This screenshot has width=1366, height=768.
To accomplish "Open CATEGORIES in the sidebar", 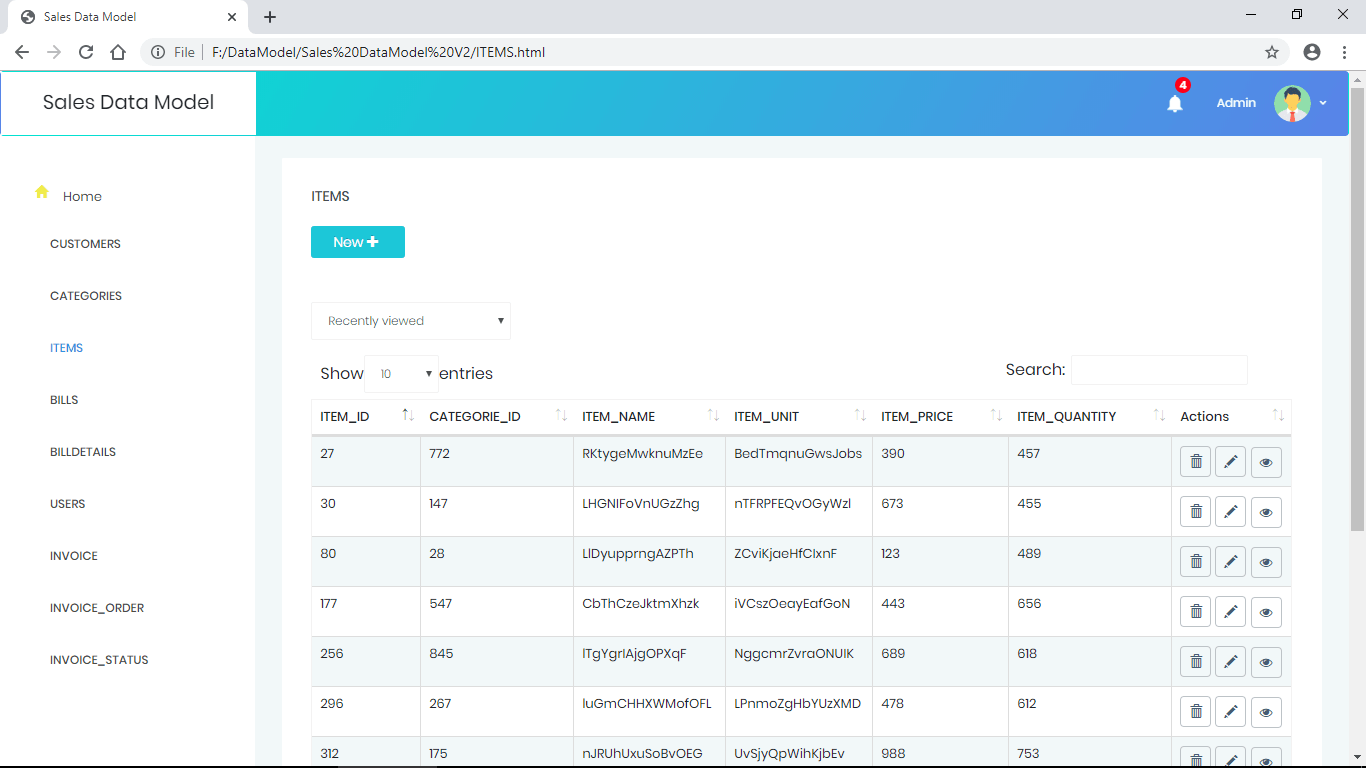I will pyautogui.click(x=86, y=296).
